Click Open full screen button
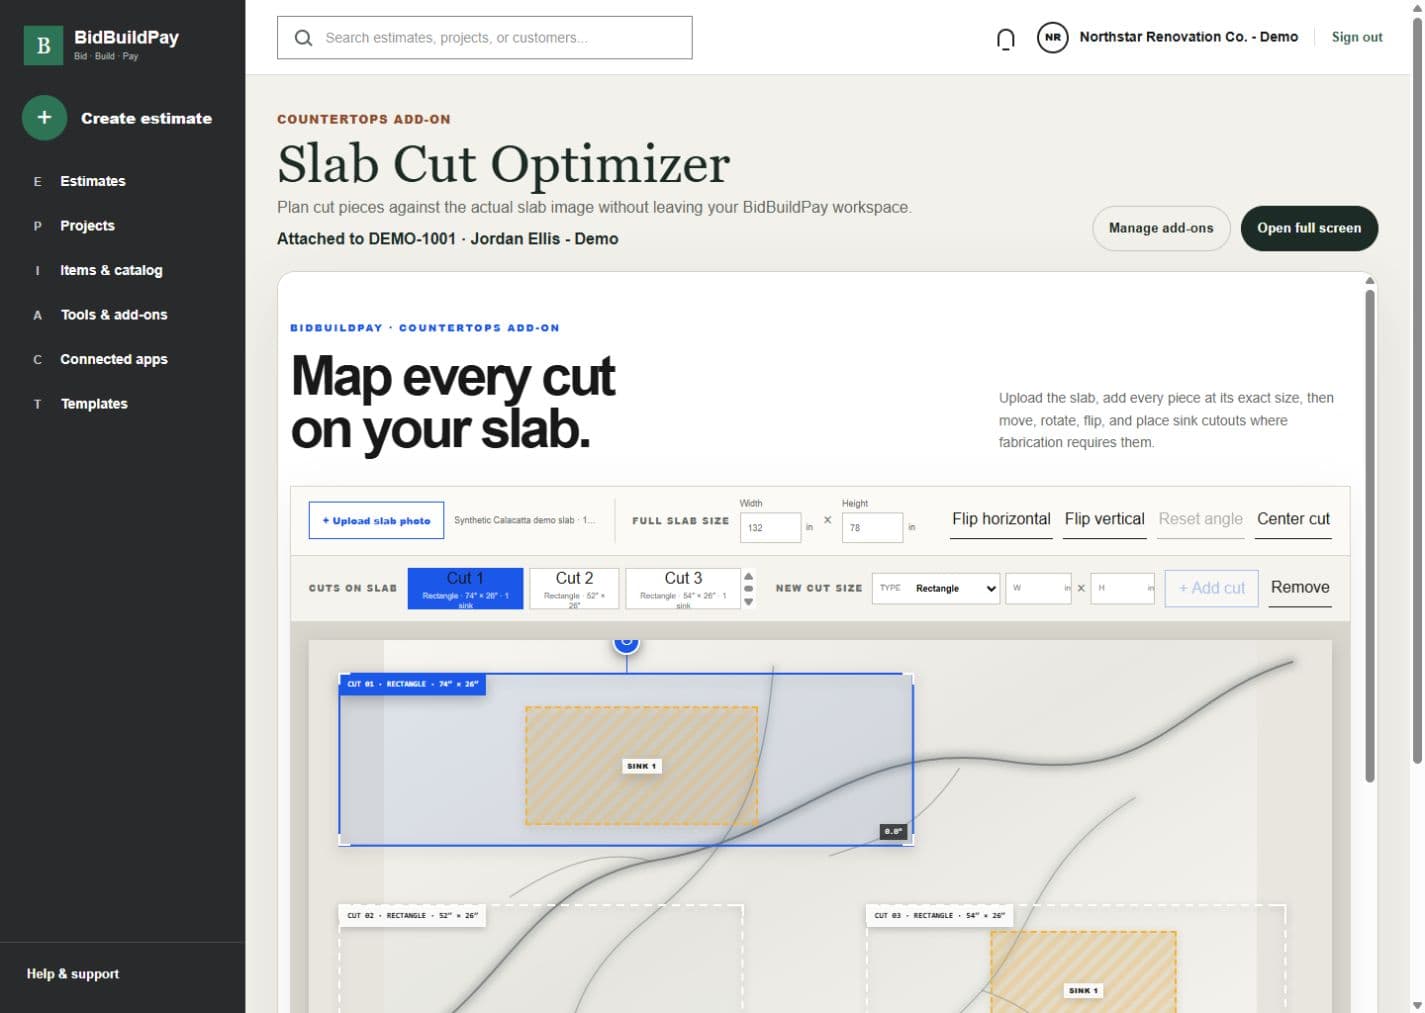Viewport: 1425px width, 1013px height. (1309, 228)
